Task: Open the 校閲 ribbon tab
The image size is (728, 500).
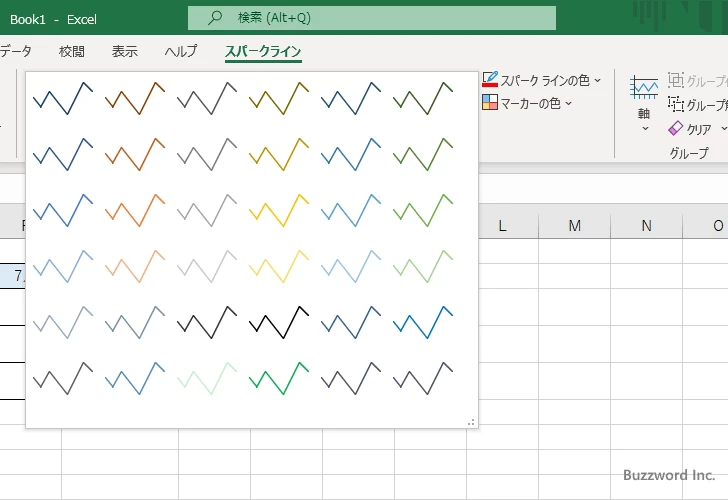Action: [72, 51]
